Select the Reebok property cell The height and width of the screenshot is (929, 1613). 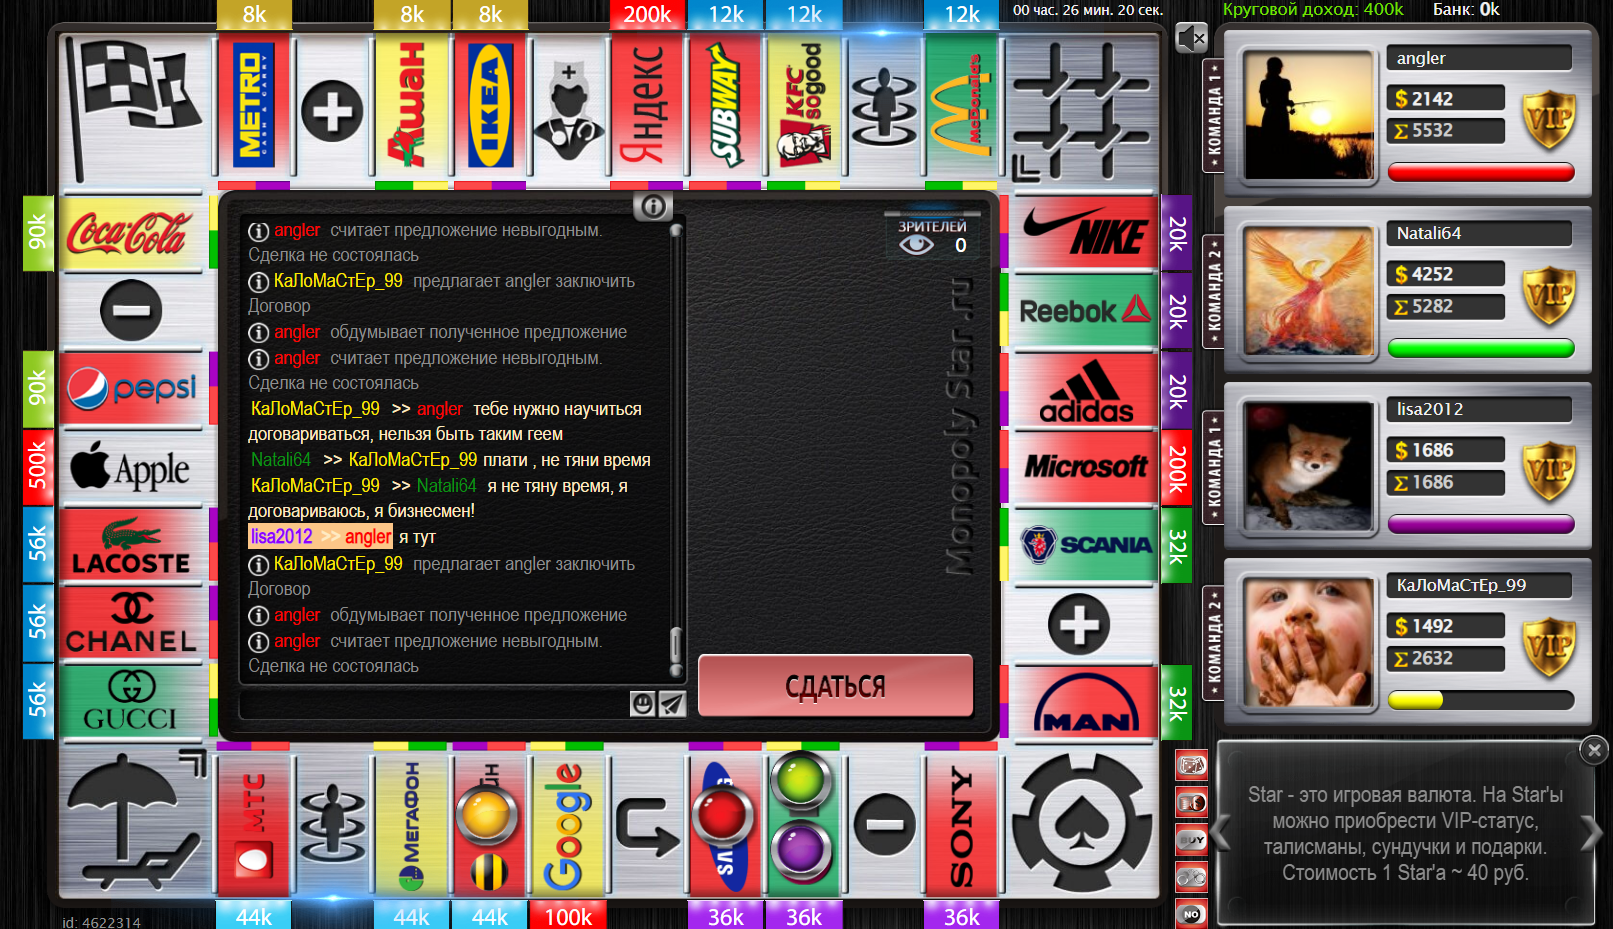click(x=1085, y=310)
